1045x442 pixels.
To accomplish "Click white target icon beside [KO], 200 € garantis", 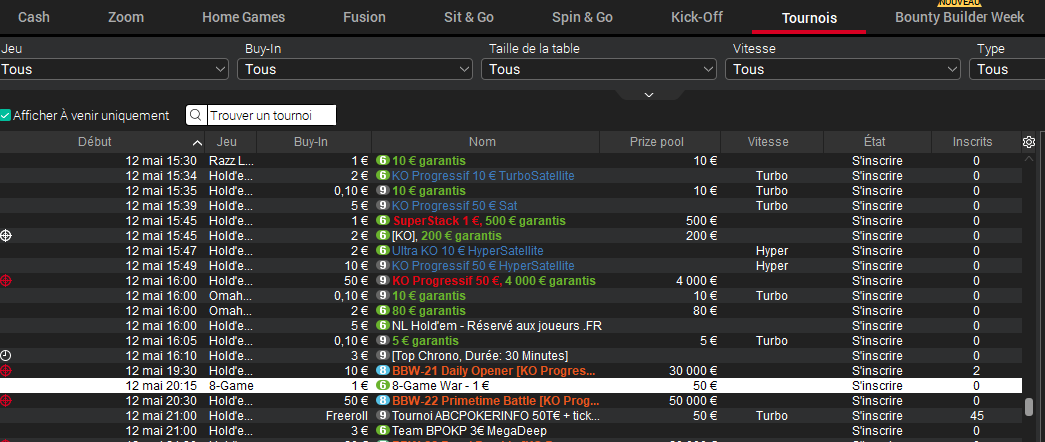I will tap(6, 235).
